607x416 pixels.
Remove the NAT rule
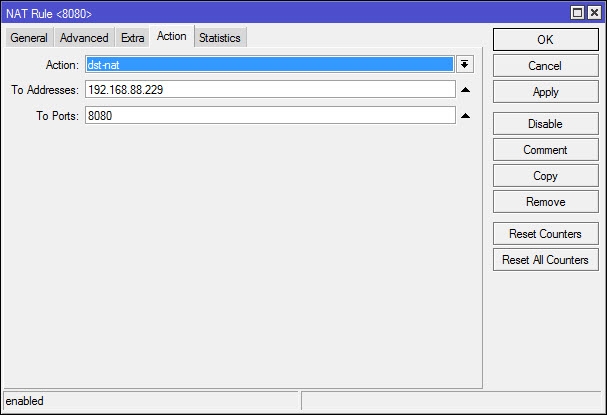[x=545, y=202]
